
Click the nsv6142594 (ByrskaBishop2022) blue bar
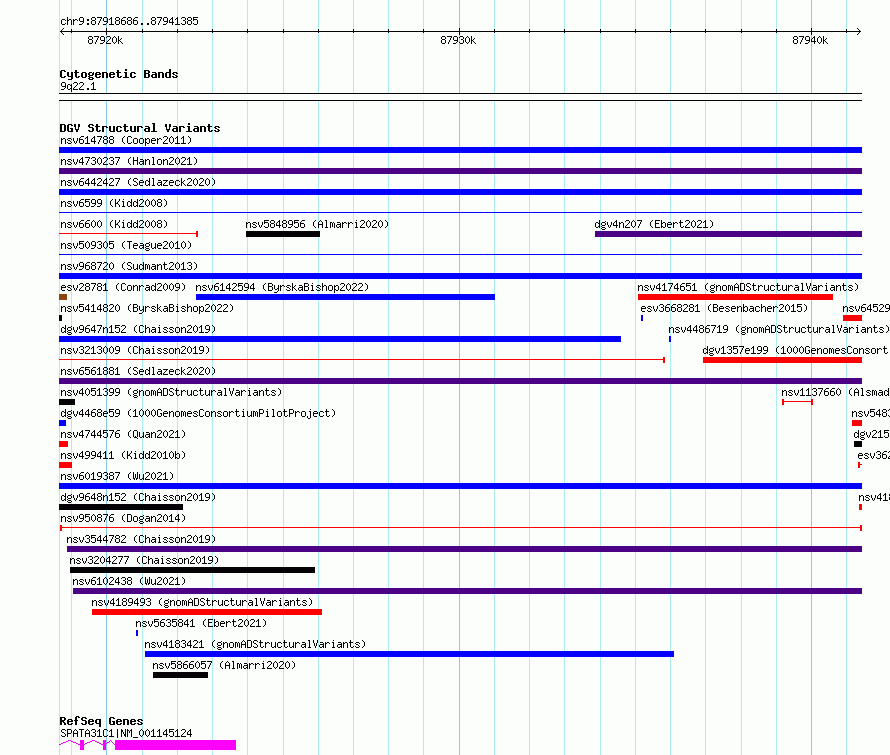tap(345, 297)
